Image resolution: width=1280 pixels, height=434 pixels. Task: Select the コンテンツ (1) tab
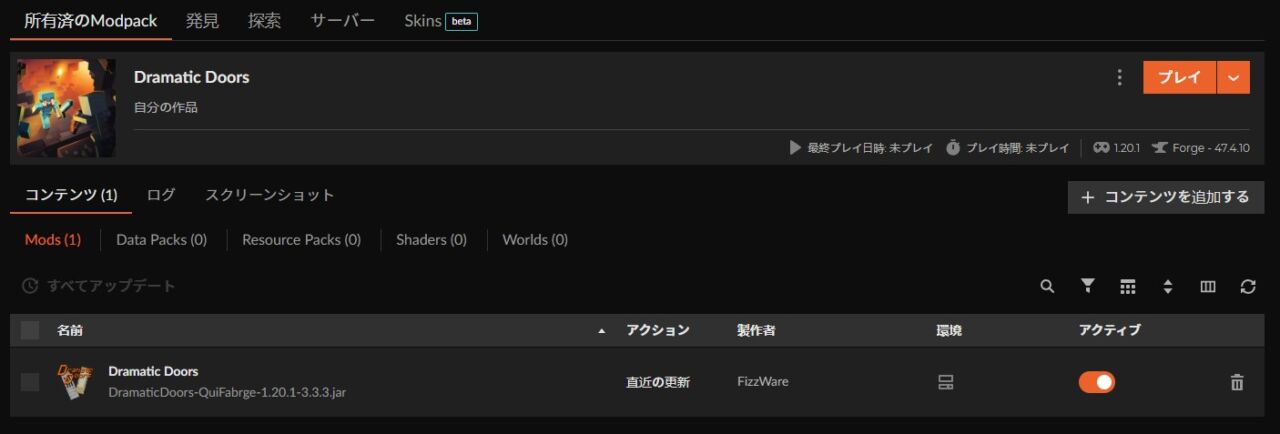pos(71,195)
